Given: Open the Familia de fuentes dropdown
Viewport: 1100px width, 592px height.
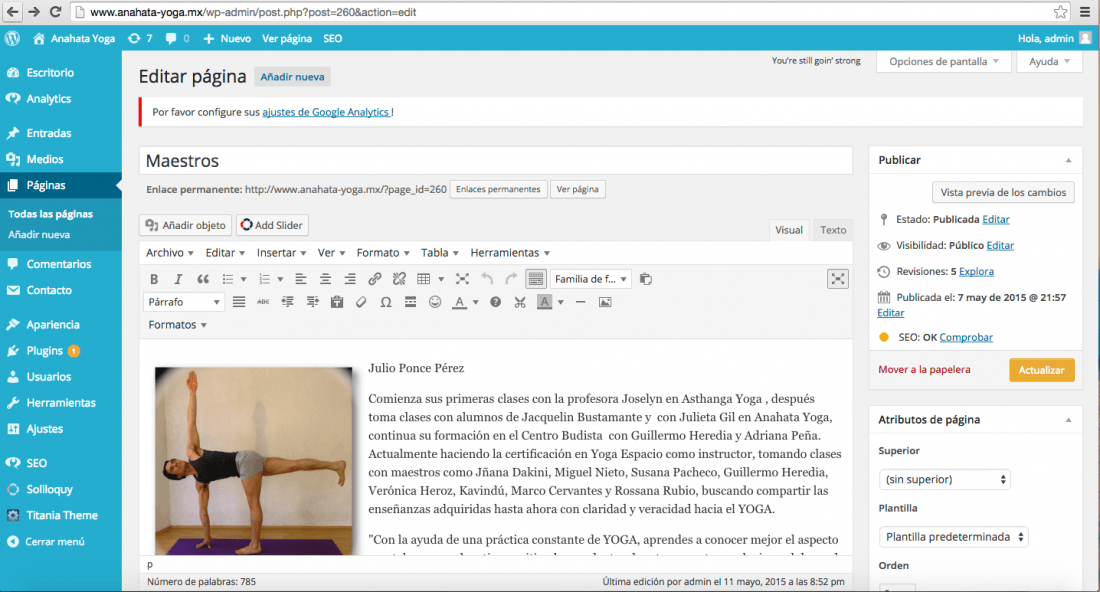Looking at the screenshot, I should (591, 279).
